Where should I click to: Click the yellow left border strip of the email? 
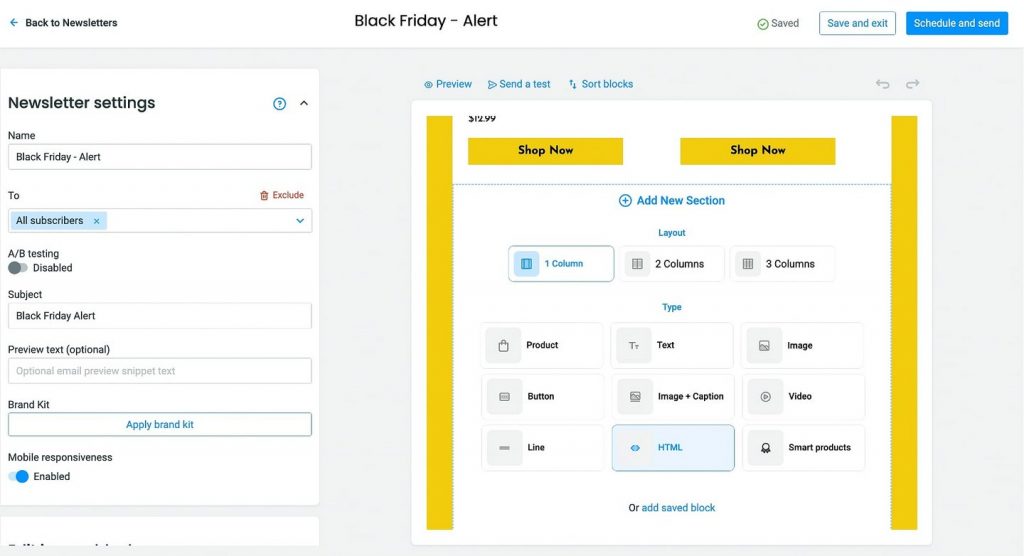(x=440, y=323)
